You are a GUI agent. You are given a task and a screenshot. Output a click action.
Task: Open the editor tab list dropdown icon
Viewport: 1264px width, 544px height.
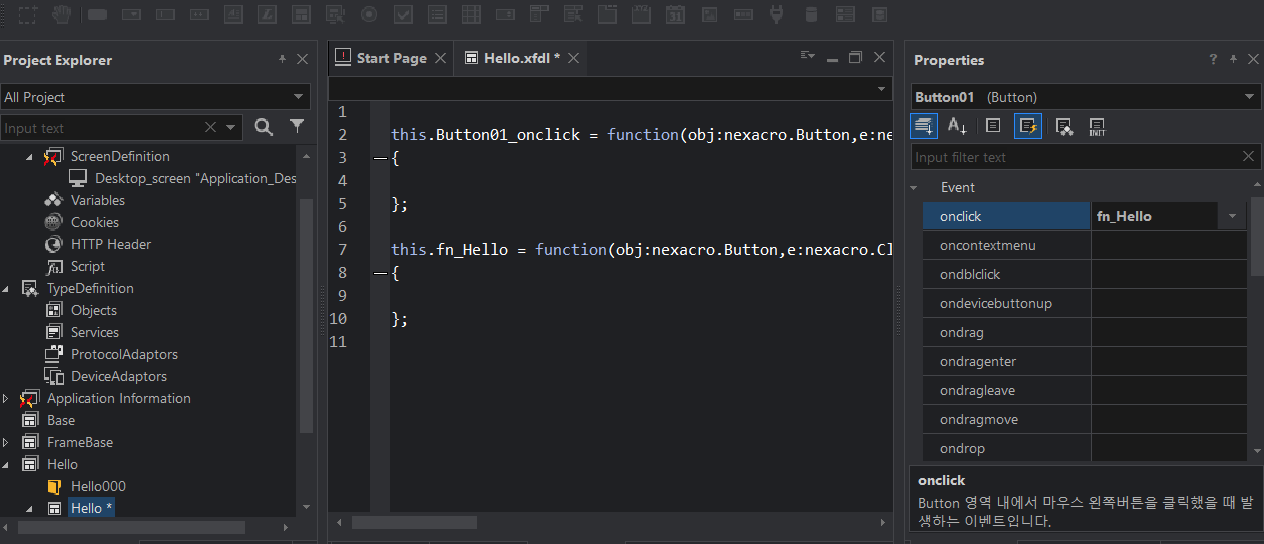[x=808, y=57]
